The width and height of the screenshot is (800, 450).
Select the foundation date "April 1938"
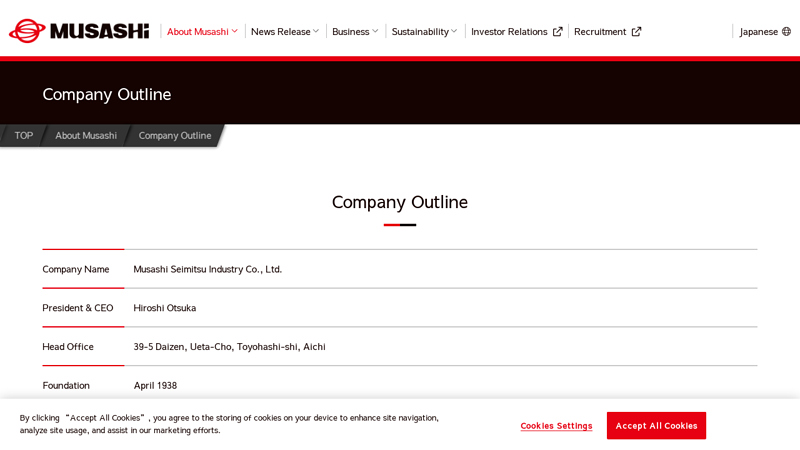coord(155,386)
